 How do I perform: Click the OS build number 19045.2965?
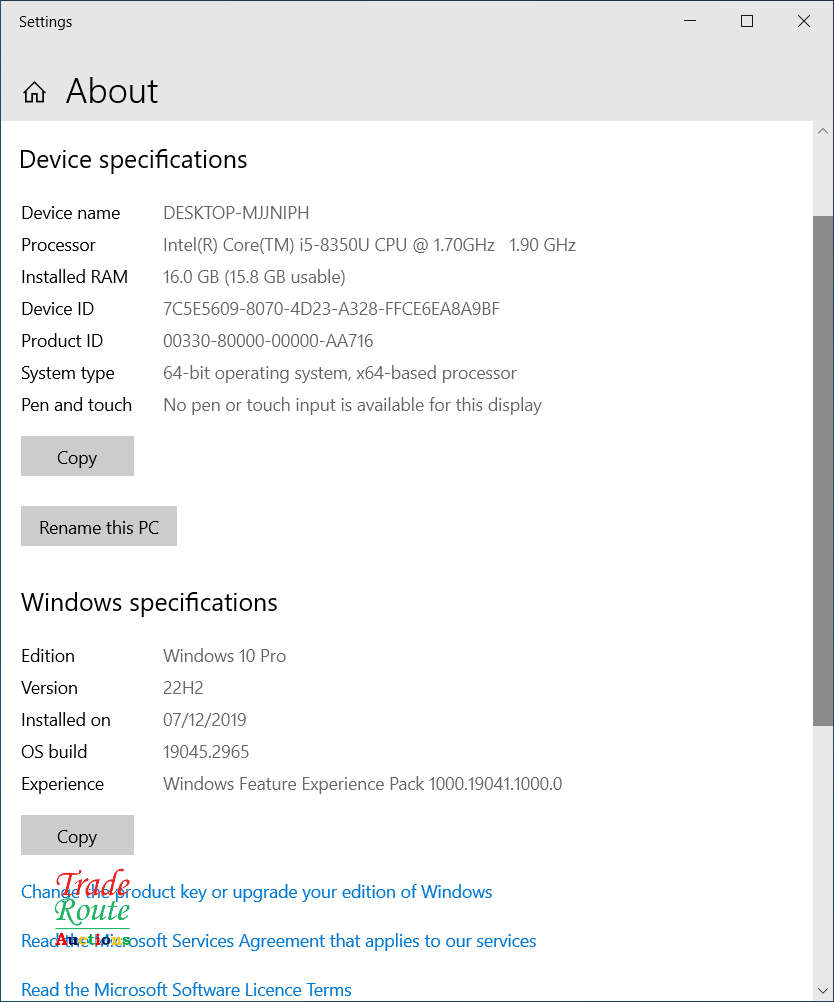pos(206,752)
